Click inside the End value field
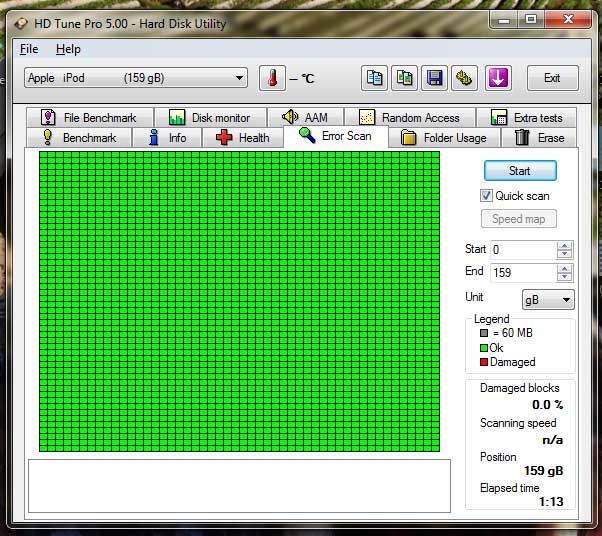The image size is (602, 536). point(522,273)
